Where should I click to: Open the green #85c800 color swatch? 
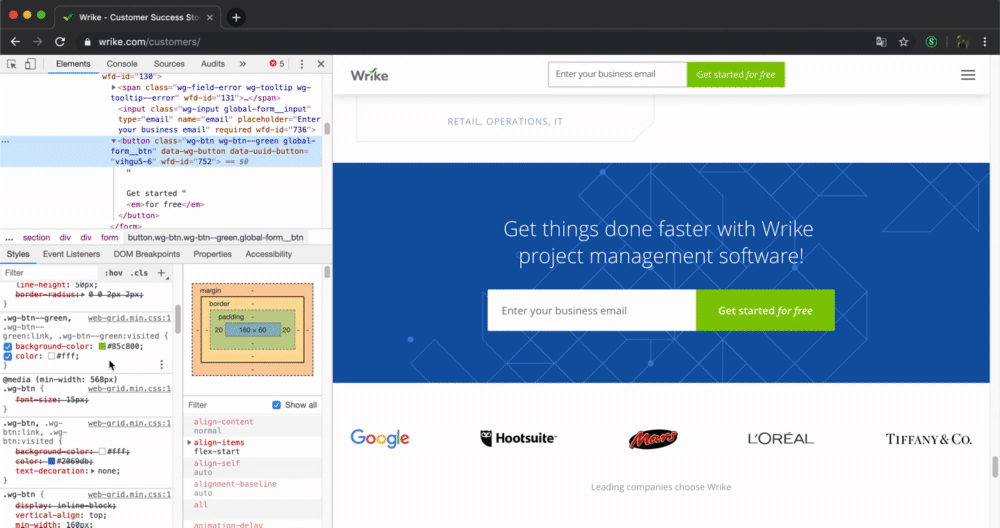tap(102, 346)
